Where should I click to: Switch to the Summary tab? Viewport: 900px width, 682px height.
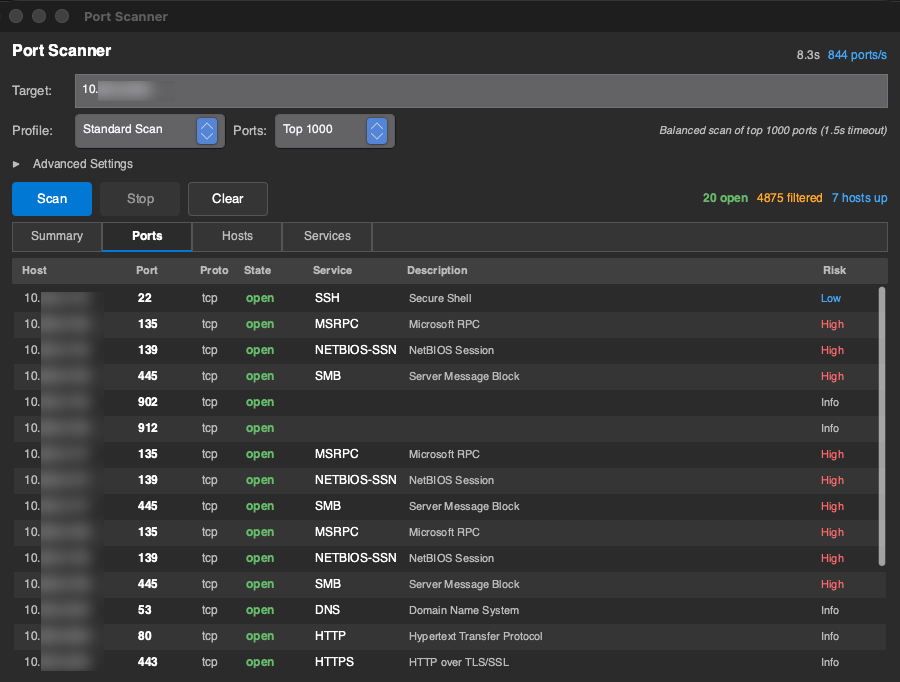point(57,237)
